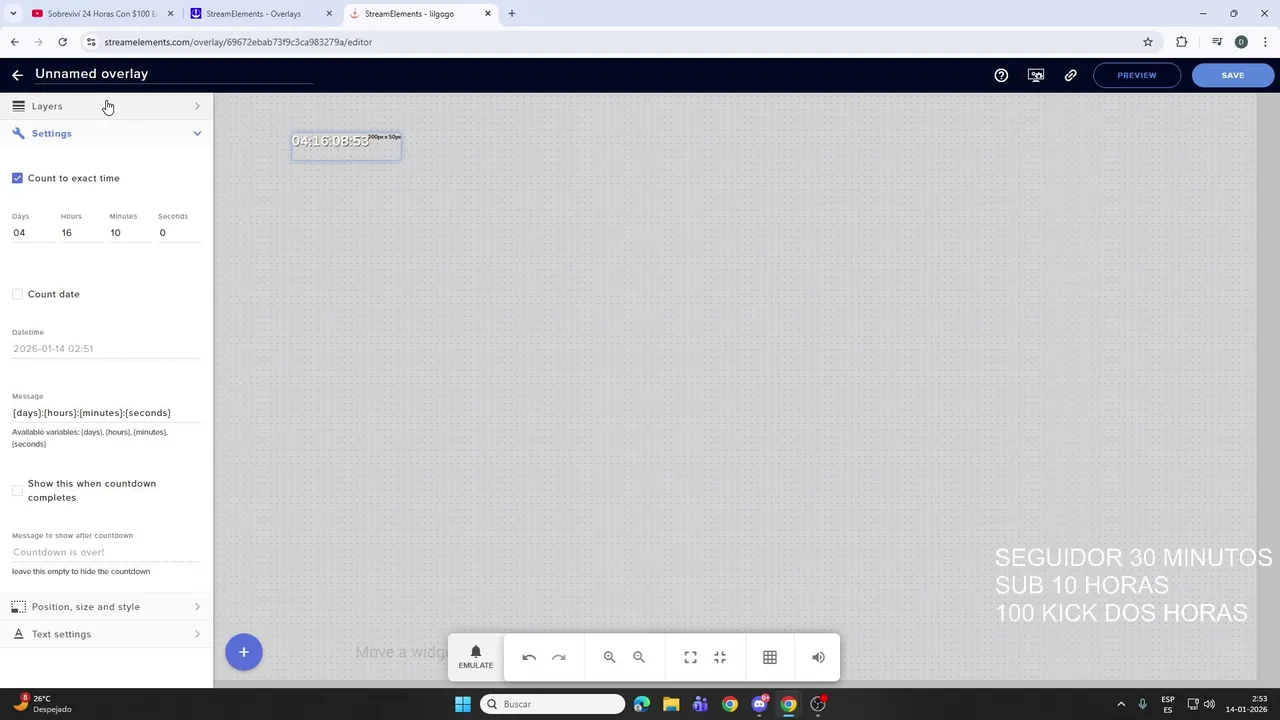1280x720 pixels.
Task: Click the Settings wrench icon
Action: coord(18,133)
